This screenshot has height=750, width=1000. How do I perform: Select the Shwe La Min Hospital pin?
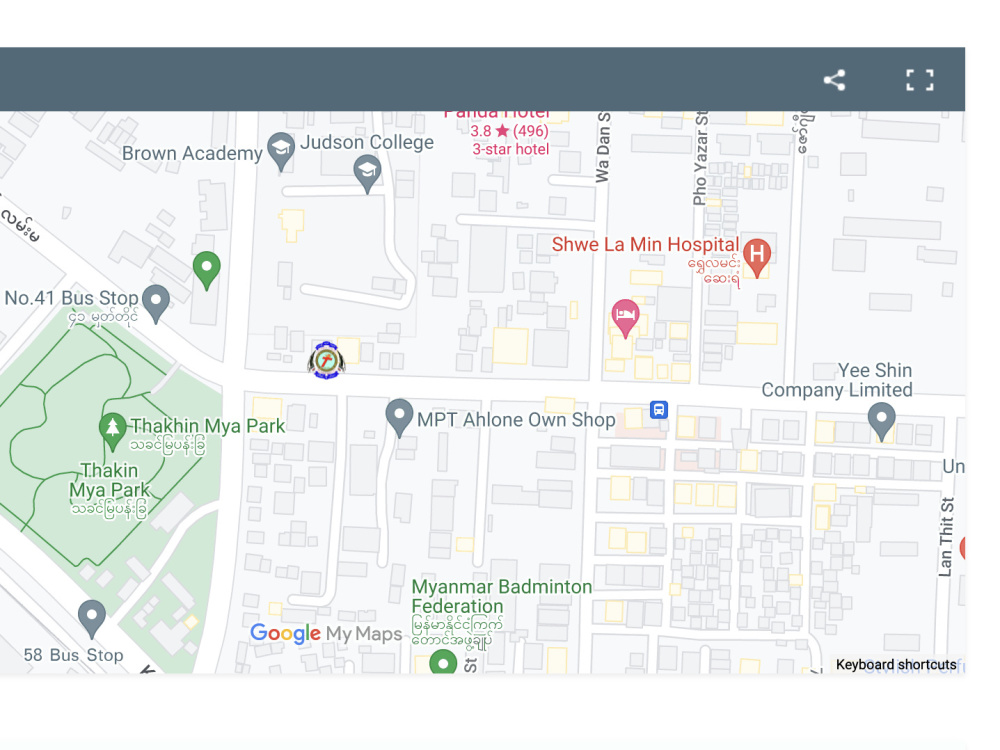coord(757,258)
